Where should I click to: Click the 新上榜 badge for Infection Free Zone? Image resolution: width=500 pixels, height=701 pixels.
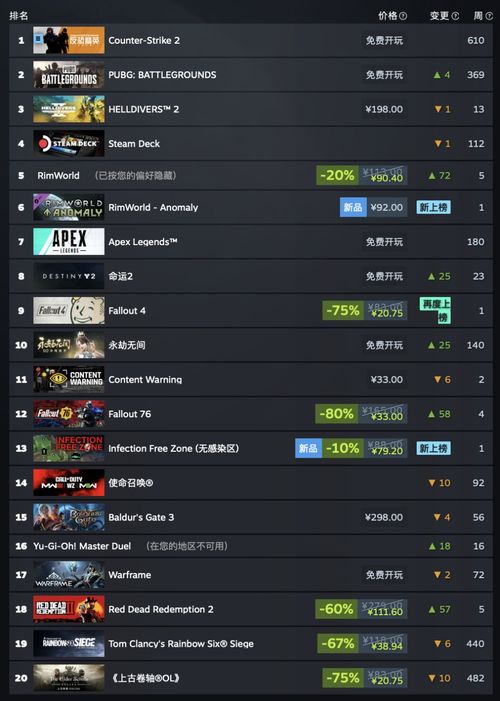tap(433, 448)
